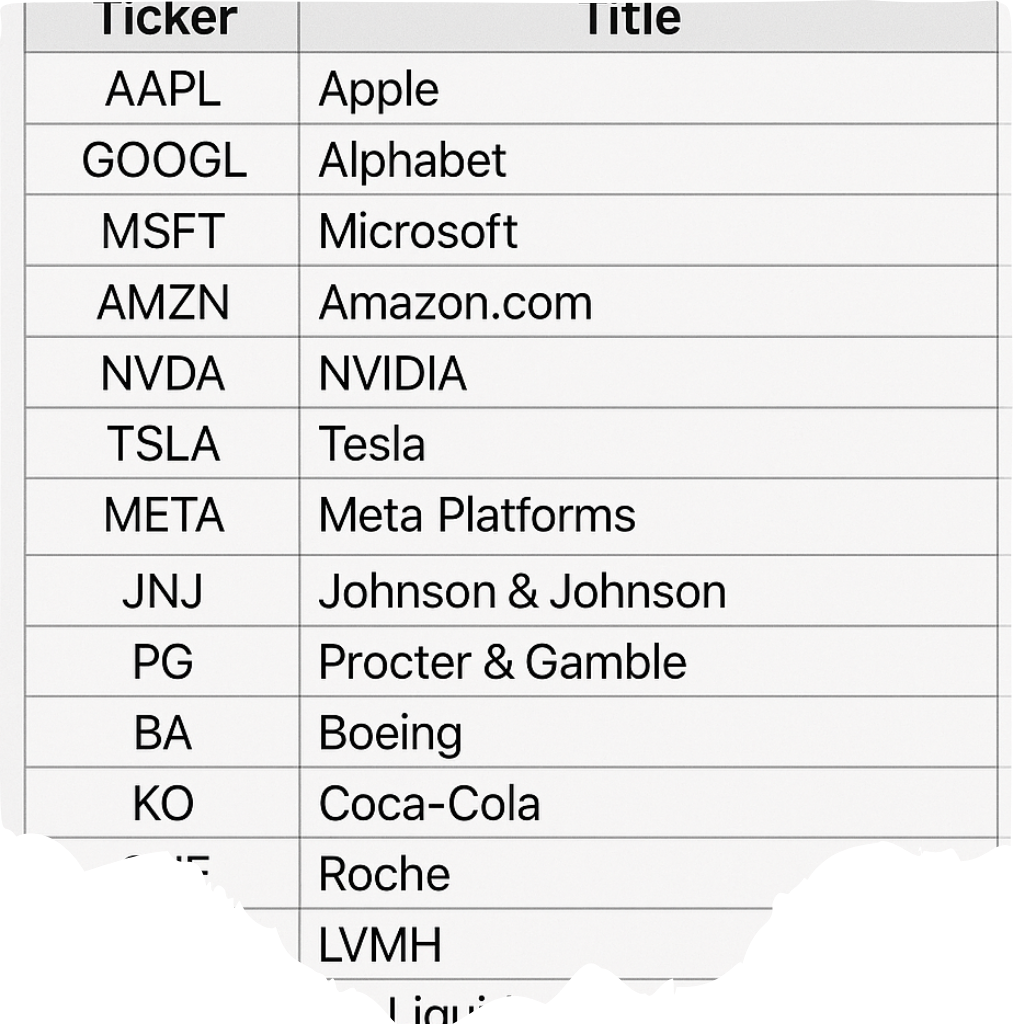Click the Apple title cell

(378, 90)
